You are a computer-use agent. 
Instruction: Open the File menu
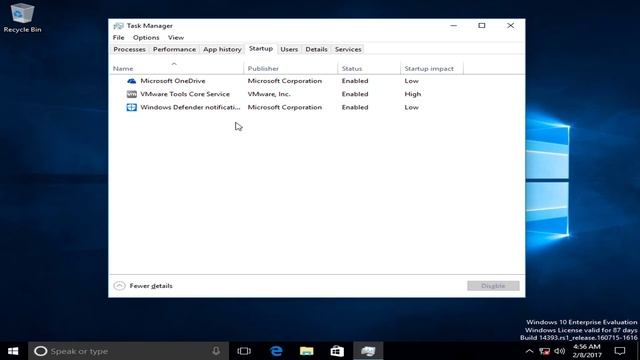[x=119, y=38]
